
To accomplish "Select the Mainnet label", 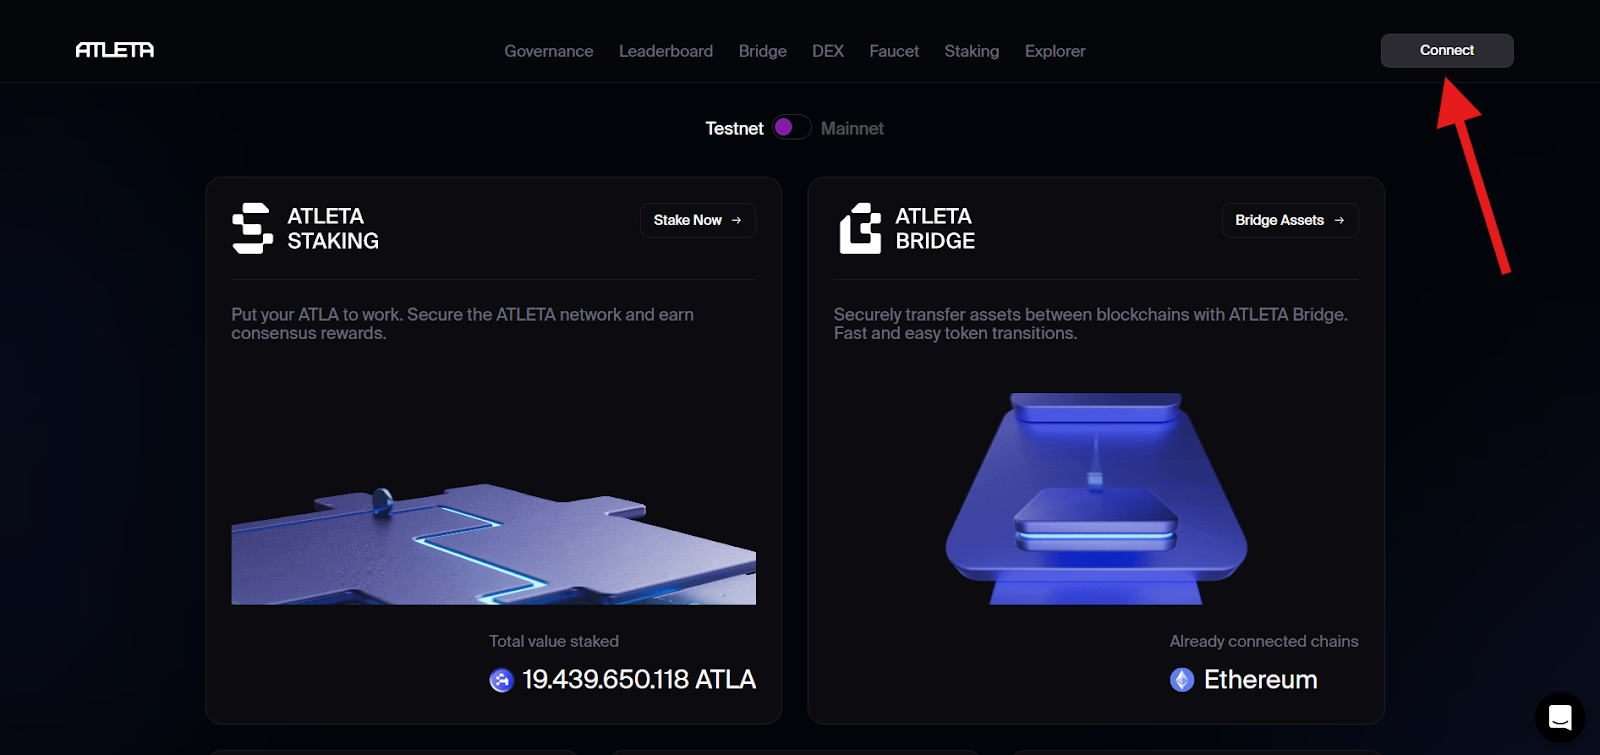I will (x=852, y=128).
